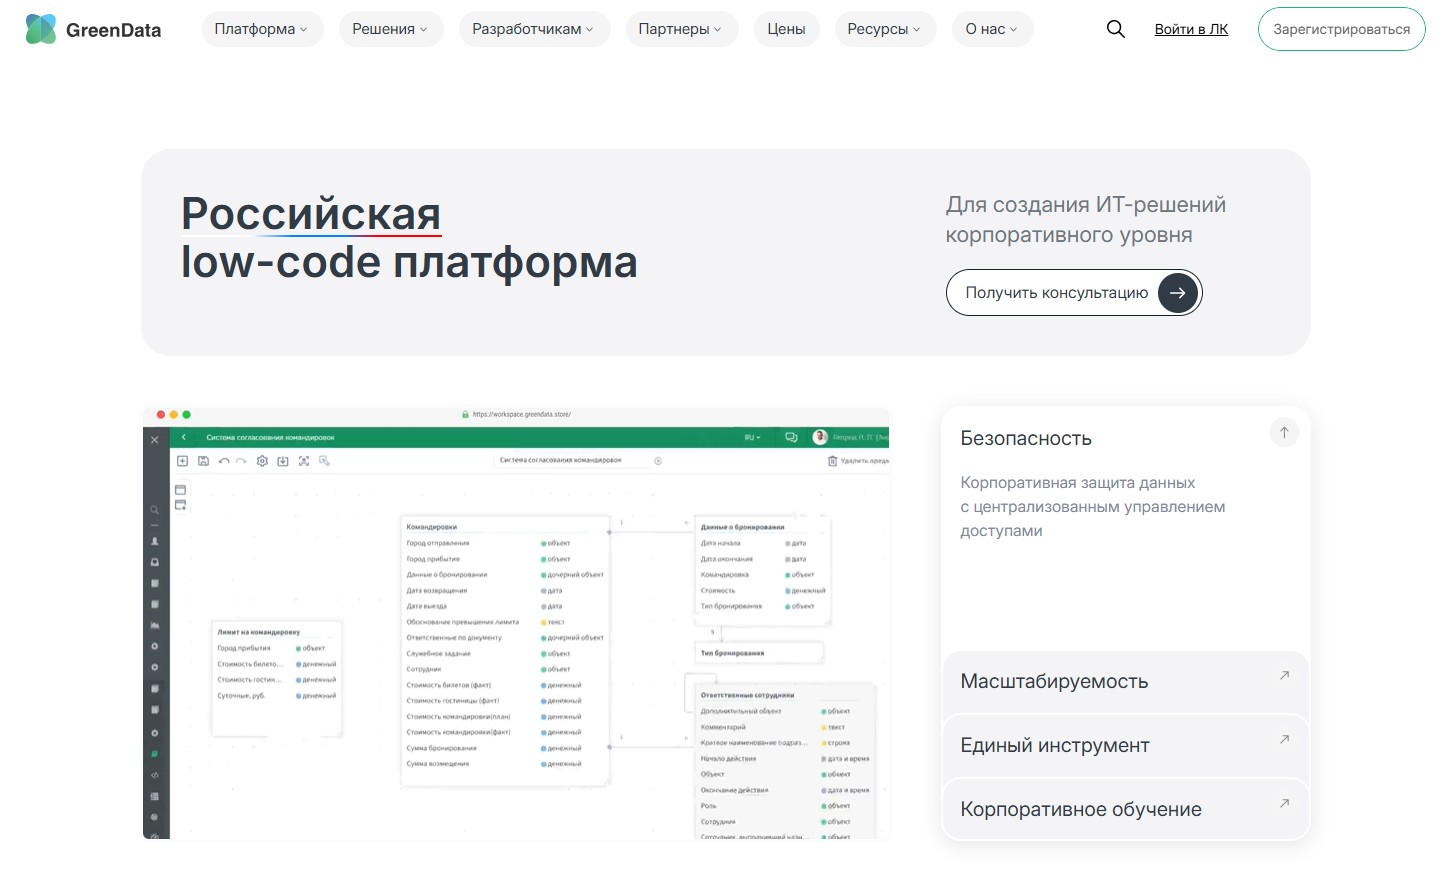Open the Партнеры menu

pos(681,29)
